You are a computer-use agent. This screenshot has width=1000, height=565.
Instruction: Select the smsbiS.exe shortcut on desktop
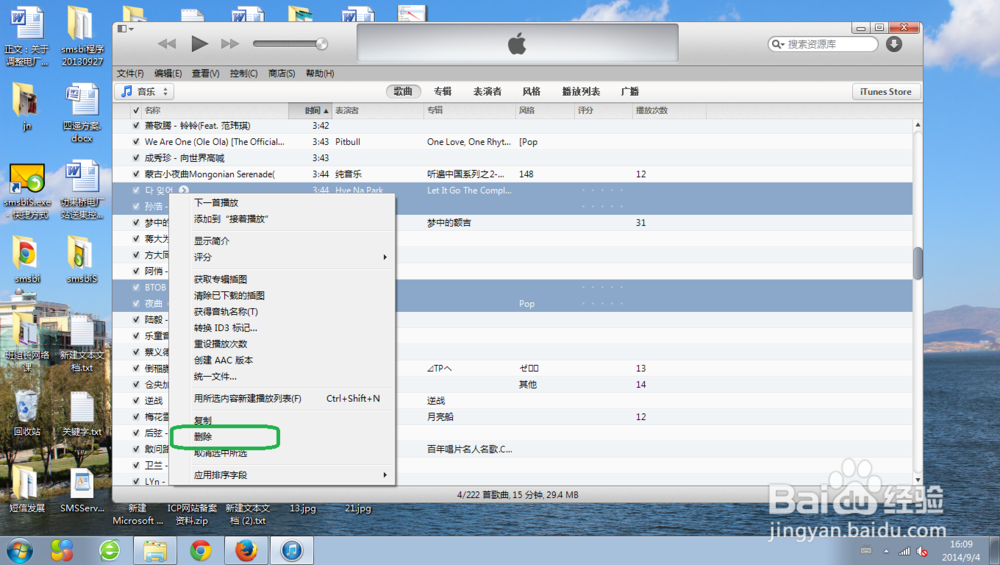pos(27,190)
